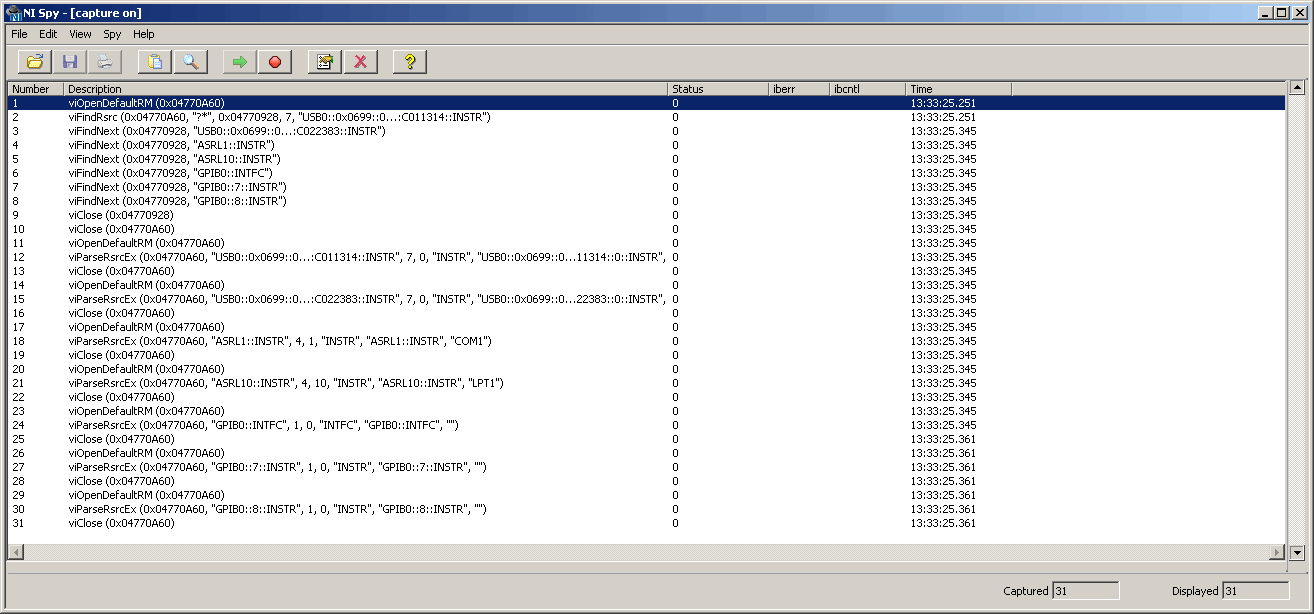This screenshot has height=614, width=1314.
Task: Open the Edit menu
Action: click(48, 34)
